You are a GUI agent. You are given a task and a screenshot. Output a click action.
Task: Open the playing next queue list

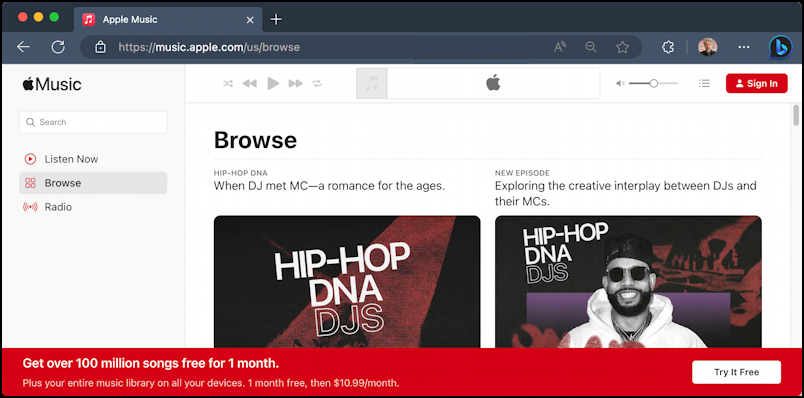point(704,83)
